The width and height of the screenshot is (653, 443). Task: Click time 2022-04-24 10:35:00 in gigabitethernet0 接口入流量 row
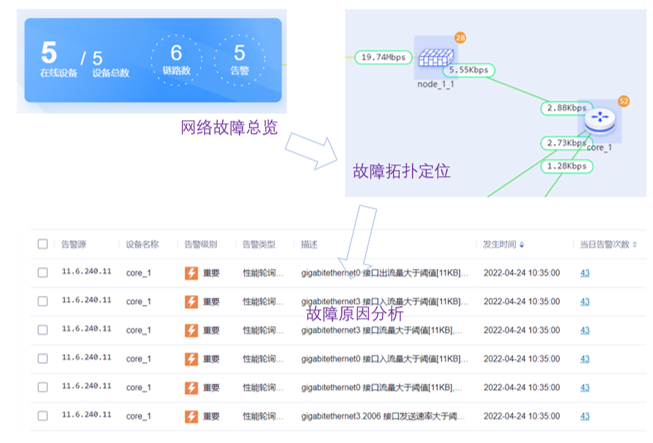(521, 359)
